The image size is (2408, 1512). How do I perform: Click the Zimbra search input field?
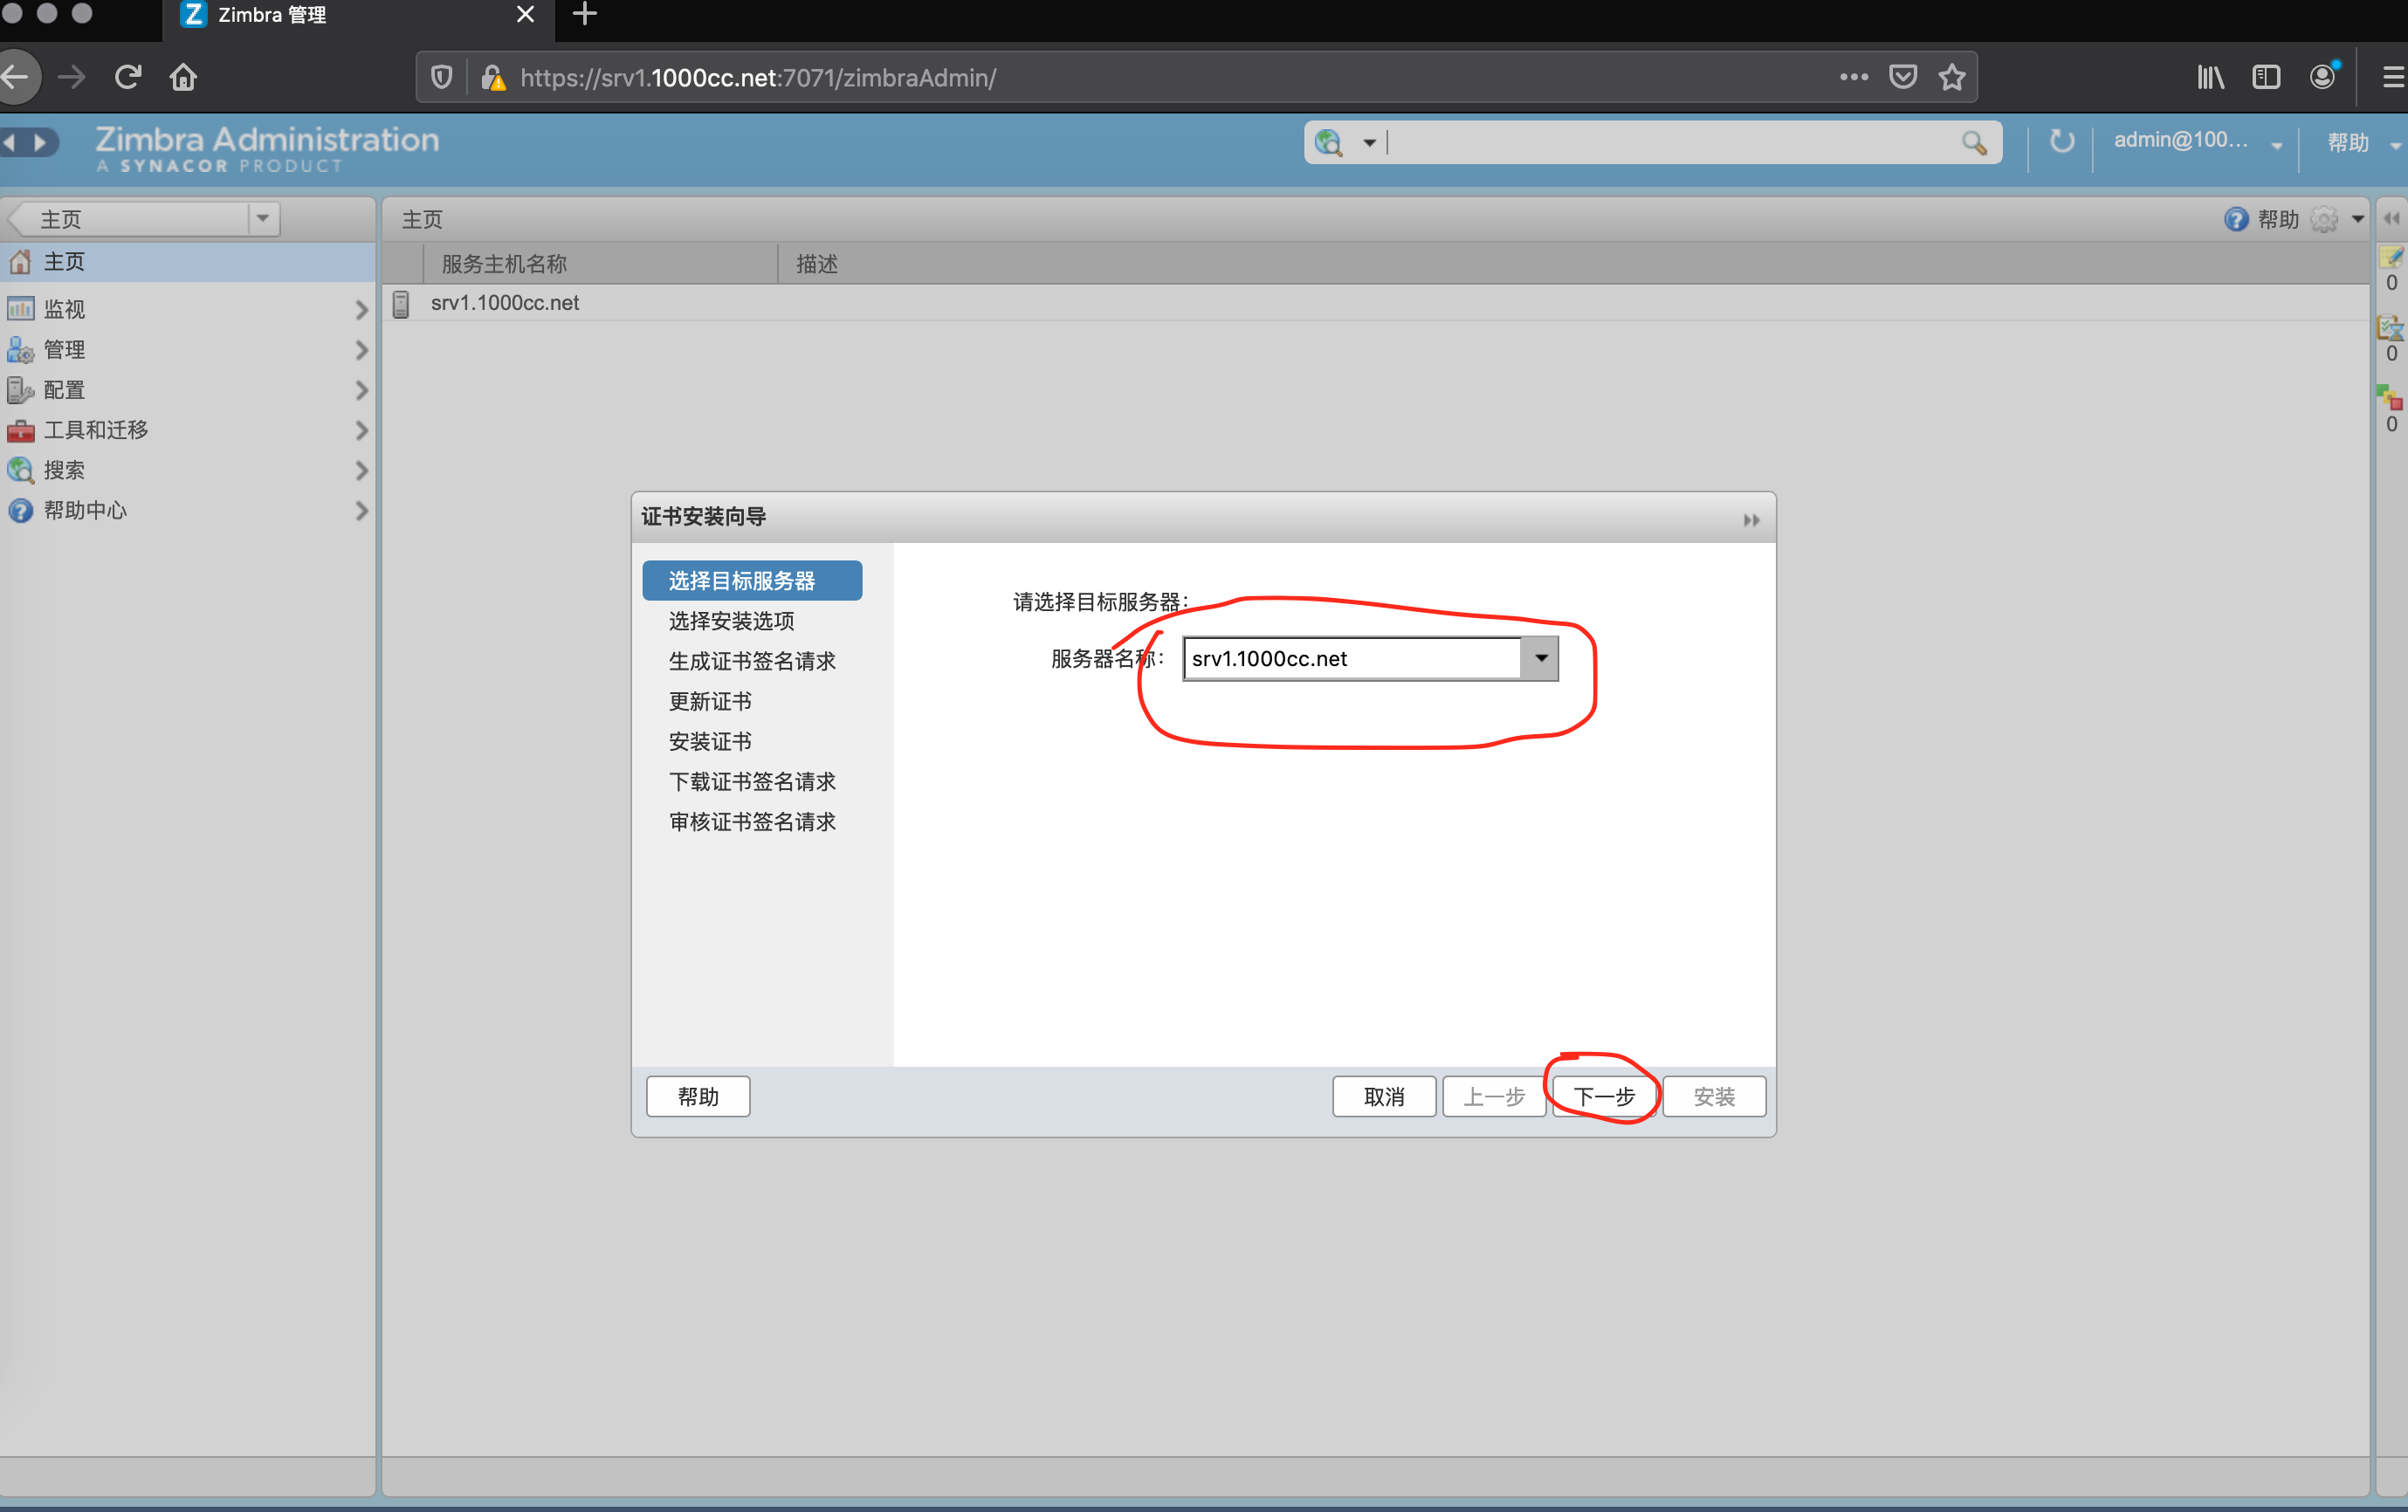1670,143
